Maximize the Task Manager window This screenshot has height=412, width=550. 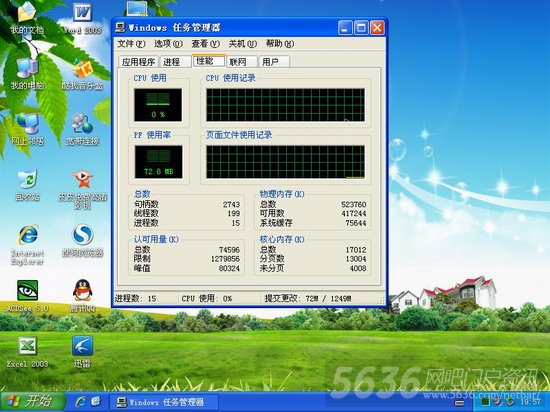tap(361, 28)
